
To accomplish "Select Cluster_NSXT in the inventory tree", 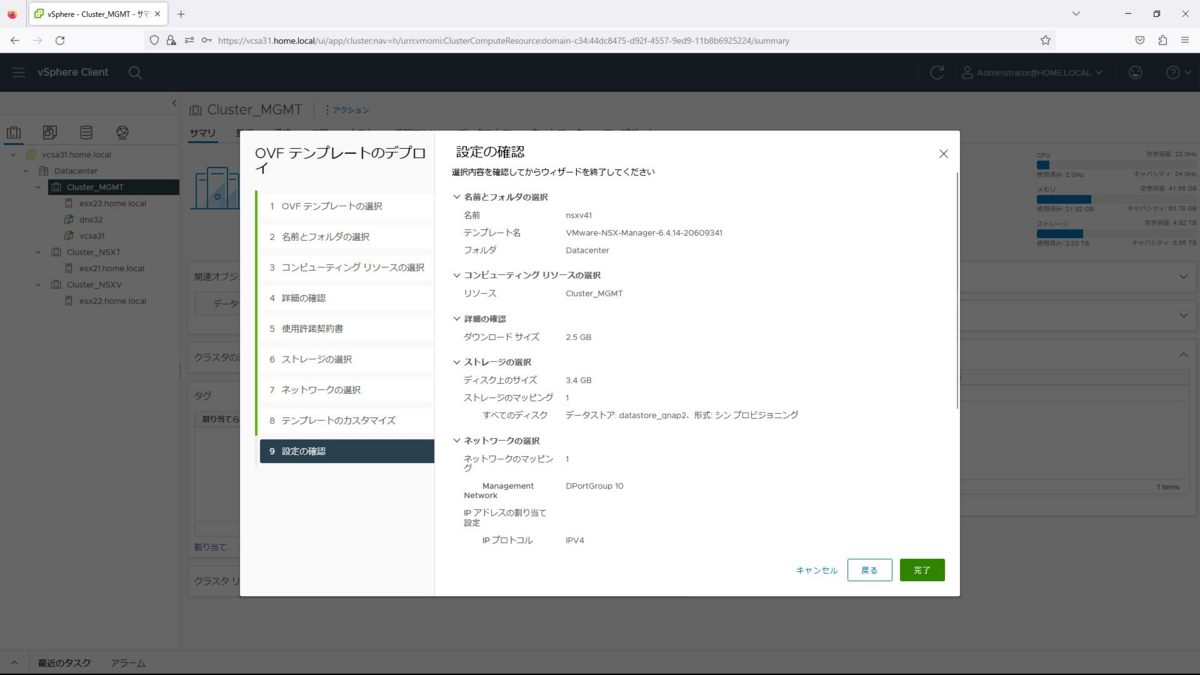I will (x=93, y=252).
